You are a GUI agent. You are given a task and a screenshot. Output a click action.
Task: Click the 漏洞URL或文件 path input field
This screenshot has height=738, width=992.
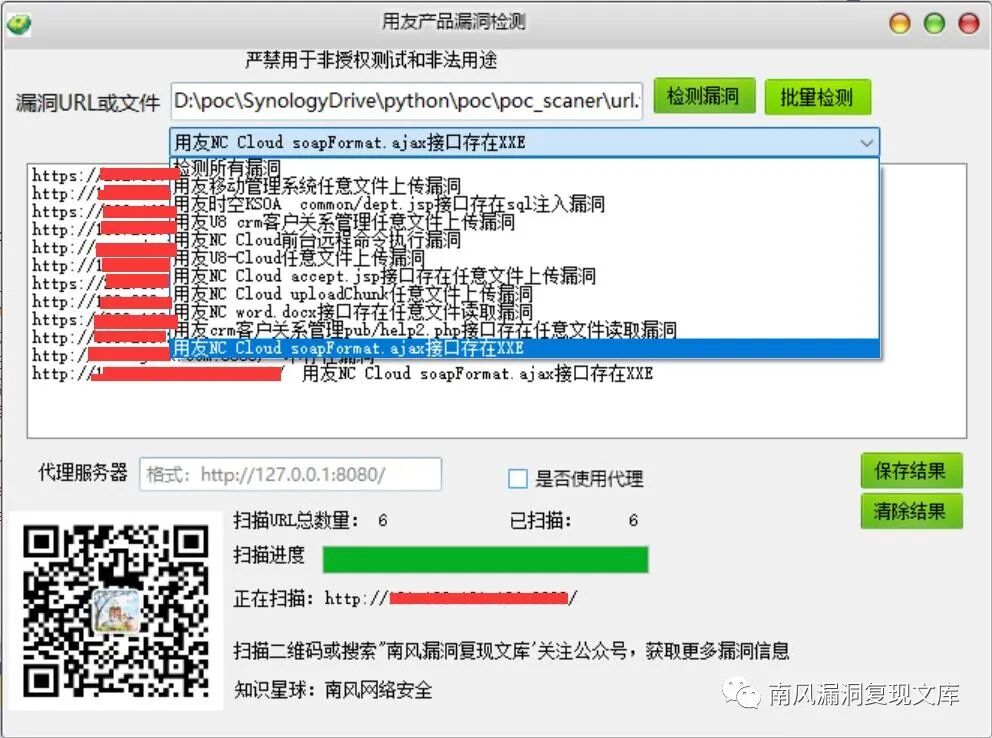click(x=407, y=101)
